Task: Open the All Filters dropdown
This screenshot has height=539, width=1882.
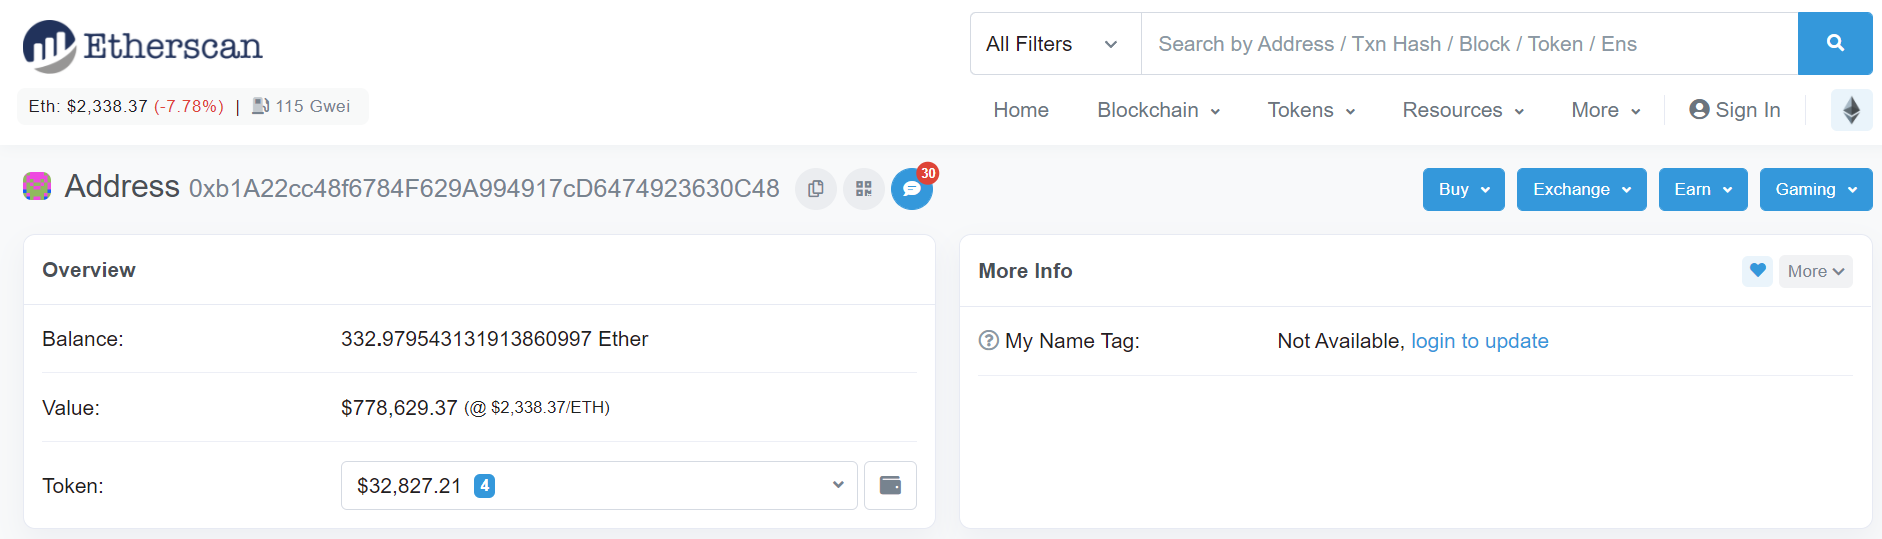Action: pos(1054,44)
